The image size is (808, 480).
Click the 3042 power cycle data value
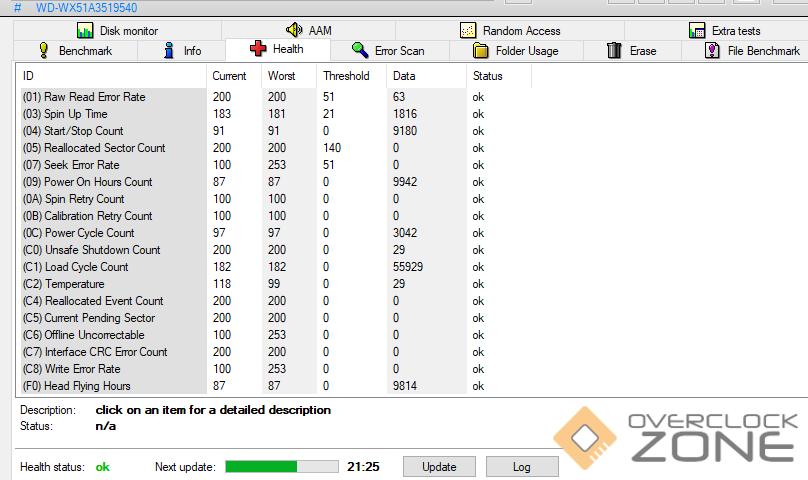405,233
